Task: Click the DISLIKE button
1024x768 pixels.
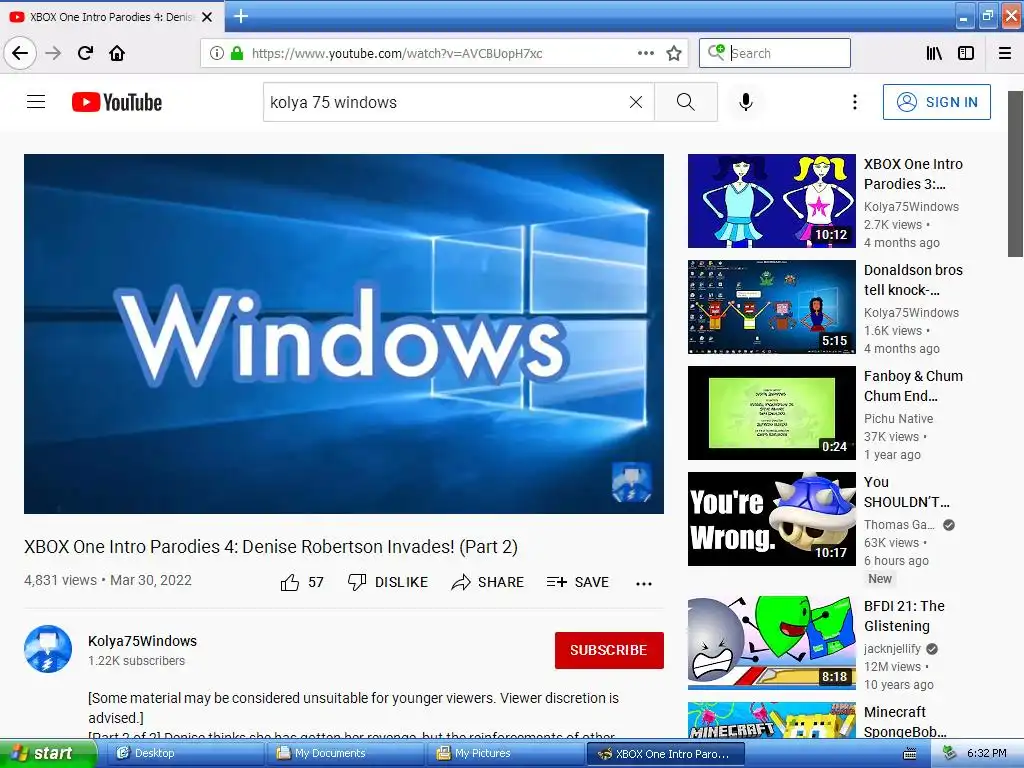Action: pos(388,582)
